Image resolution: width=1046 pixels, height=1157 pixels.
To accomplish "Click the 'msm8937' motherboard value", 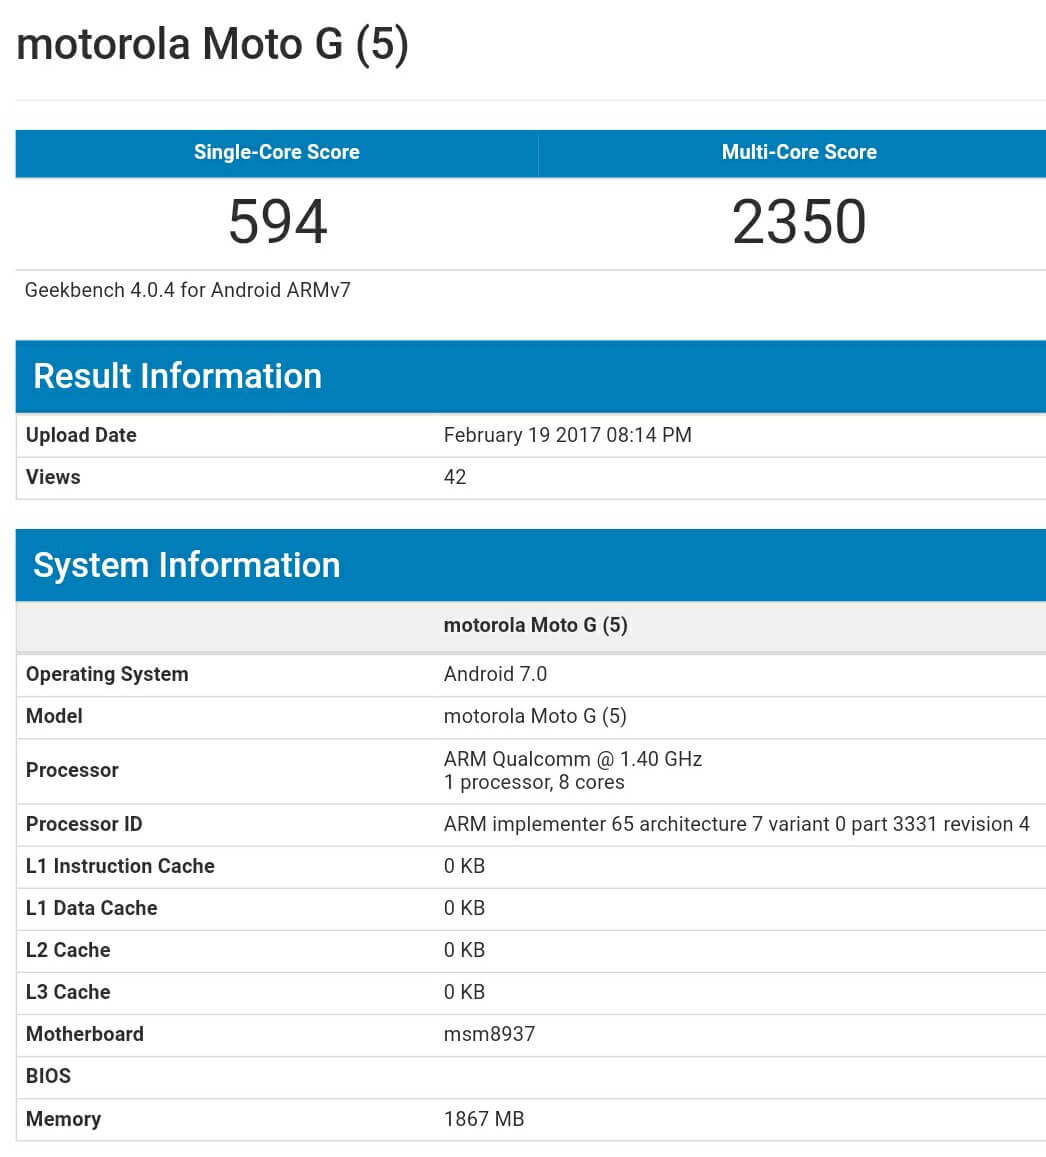I will point(489,1035).
